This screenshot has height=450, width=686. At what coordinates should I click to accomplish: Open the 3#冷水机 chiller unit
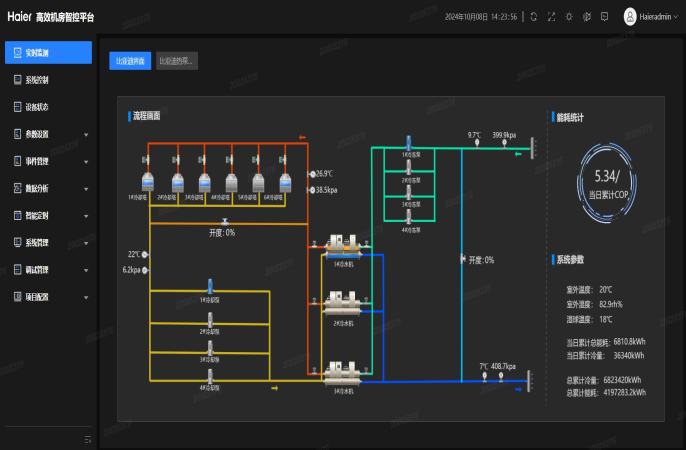(343, 374)
